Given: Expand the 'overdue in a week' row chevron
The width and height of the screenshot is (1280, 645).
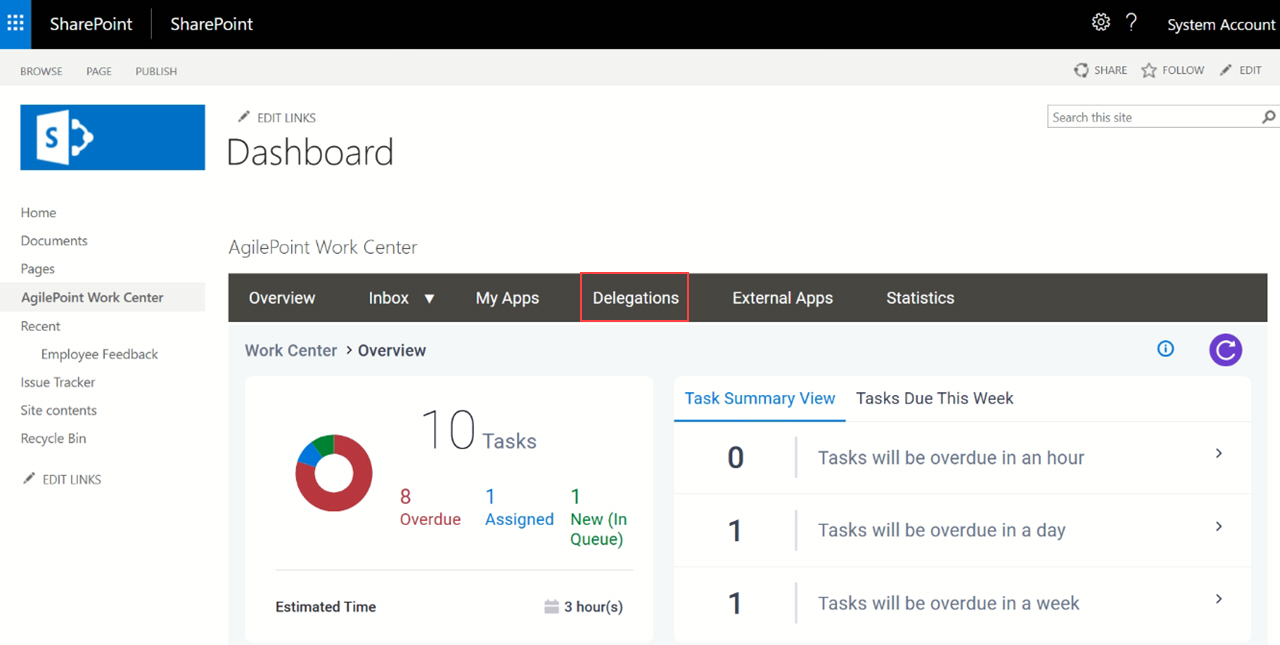Looking at the screenshot, I should [x=1218, y=599].
